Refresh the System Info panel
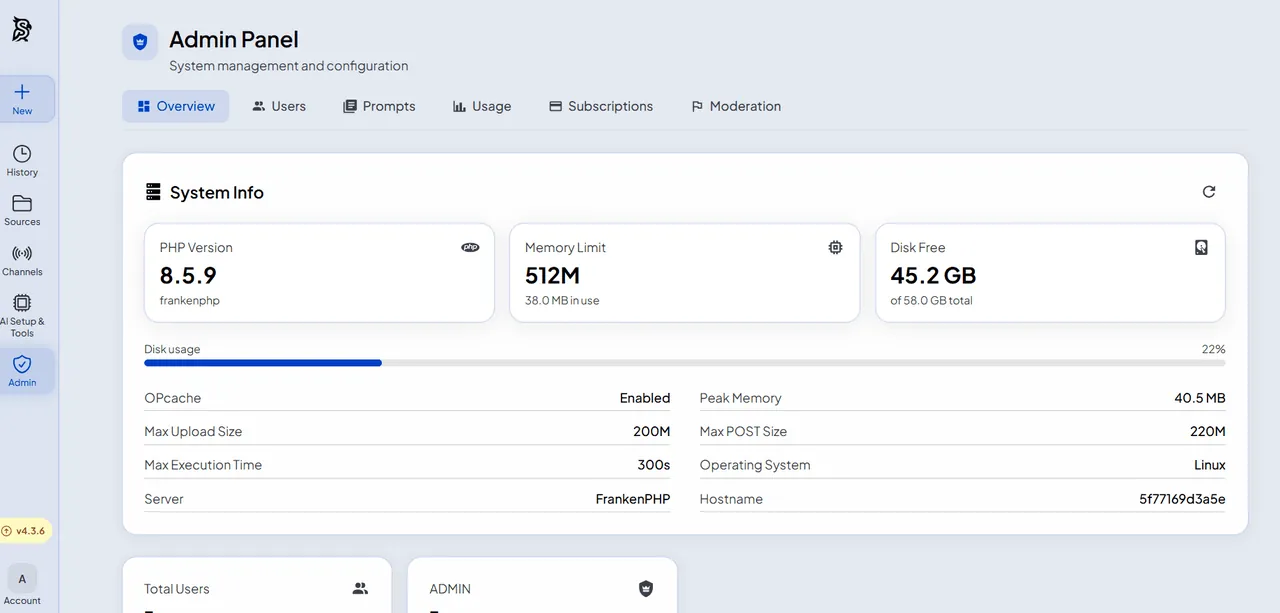Image resolution: width=1280 pixels, height=613 pixels. click(1209, 192)
